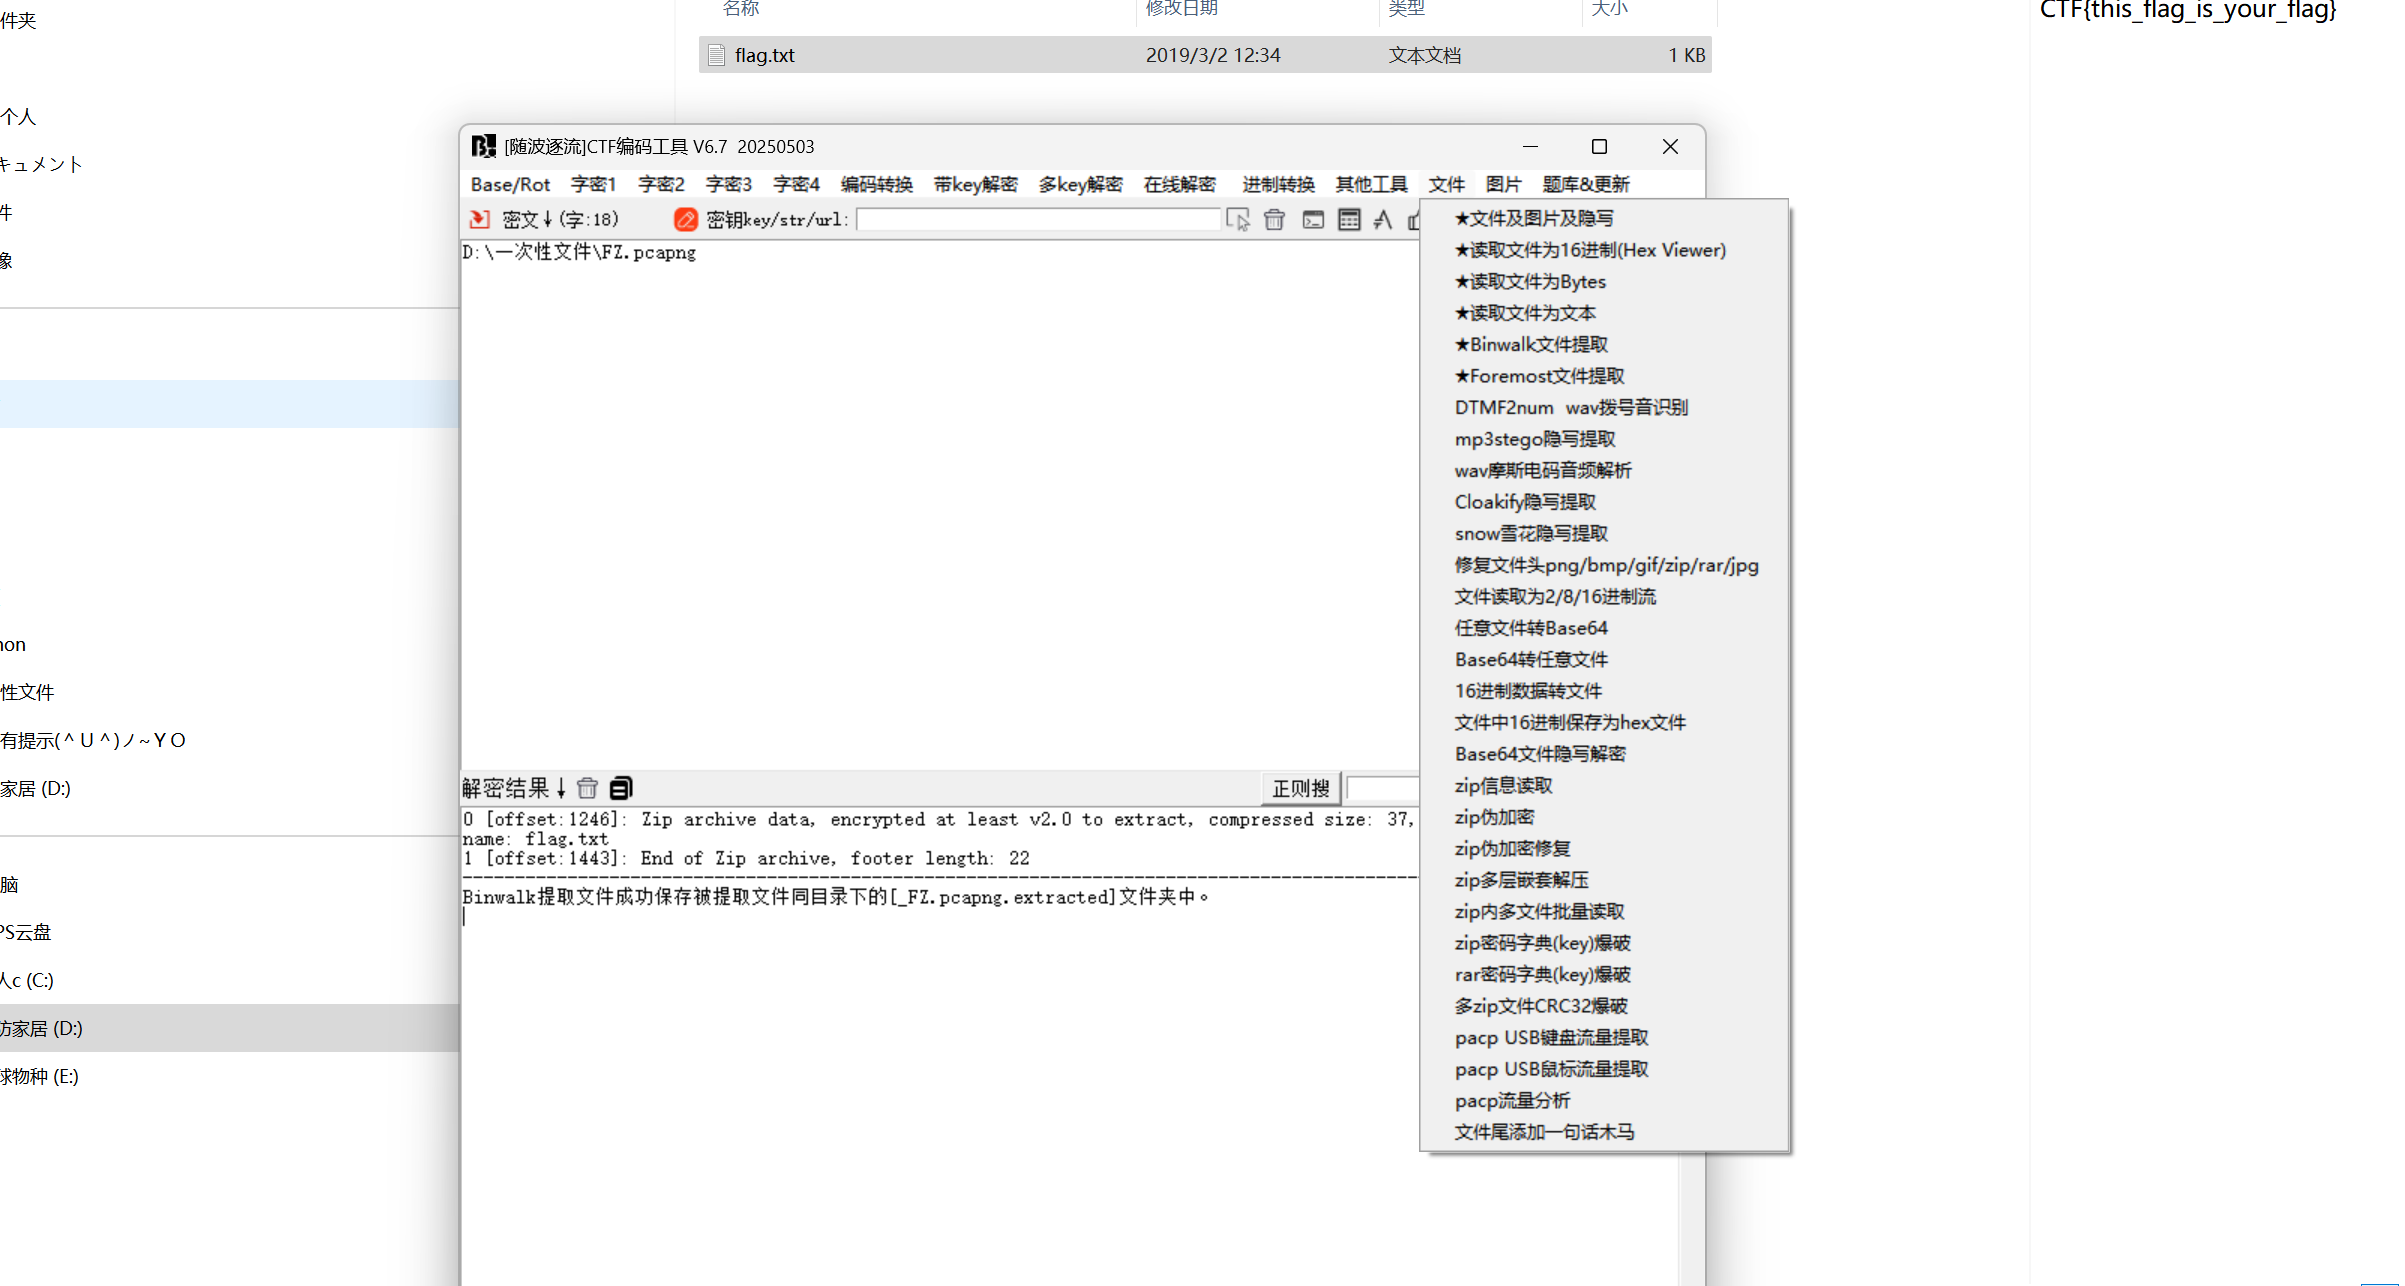Choose ★读取文件为16进制(Hex Viewer) entry
The width and height of the screenshot is (2405, 1286).
(1590, 250)
